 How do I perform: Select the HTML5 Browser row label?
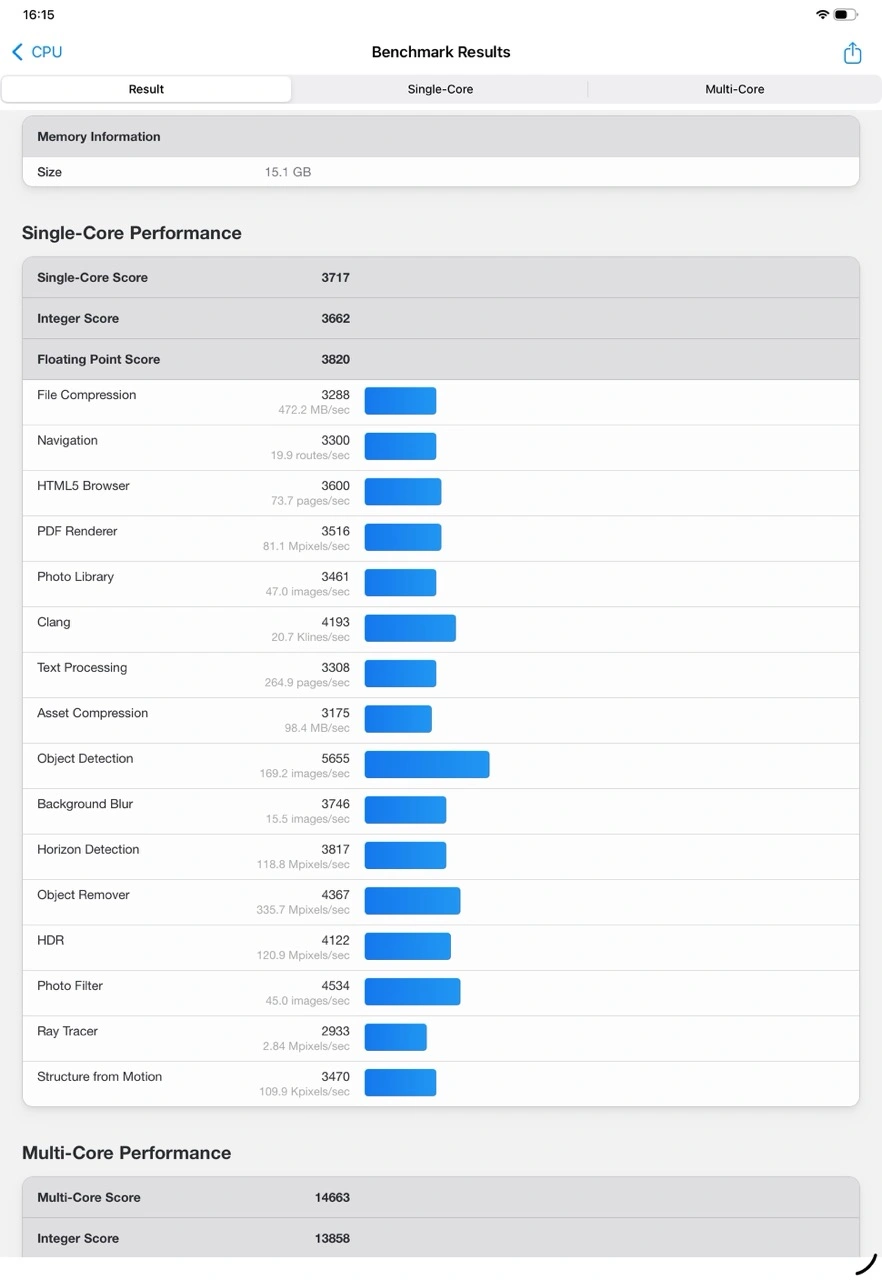pyautogui.click(x=83, y=486)
